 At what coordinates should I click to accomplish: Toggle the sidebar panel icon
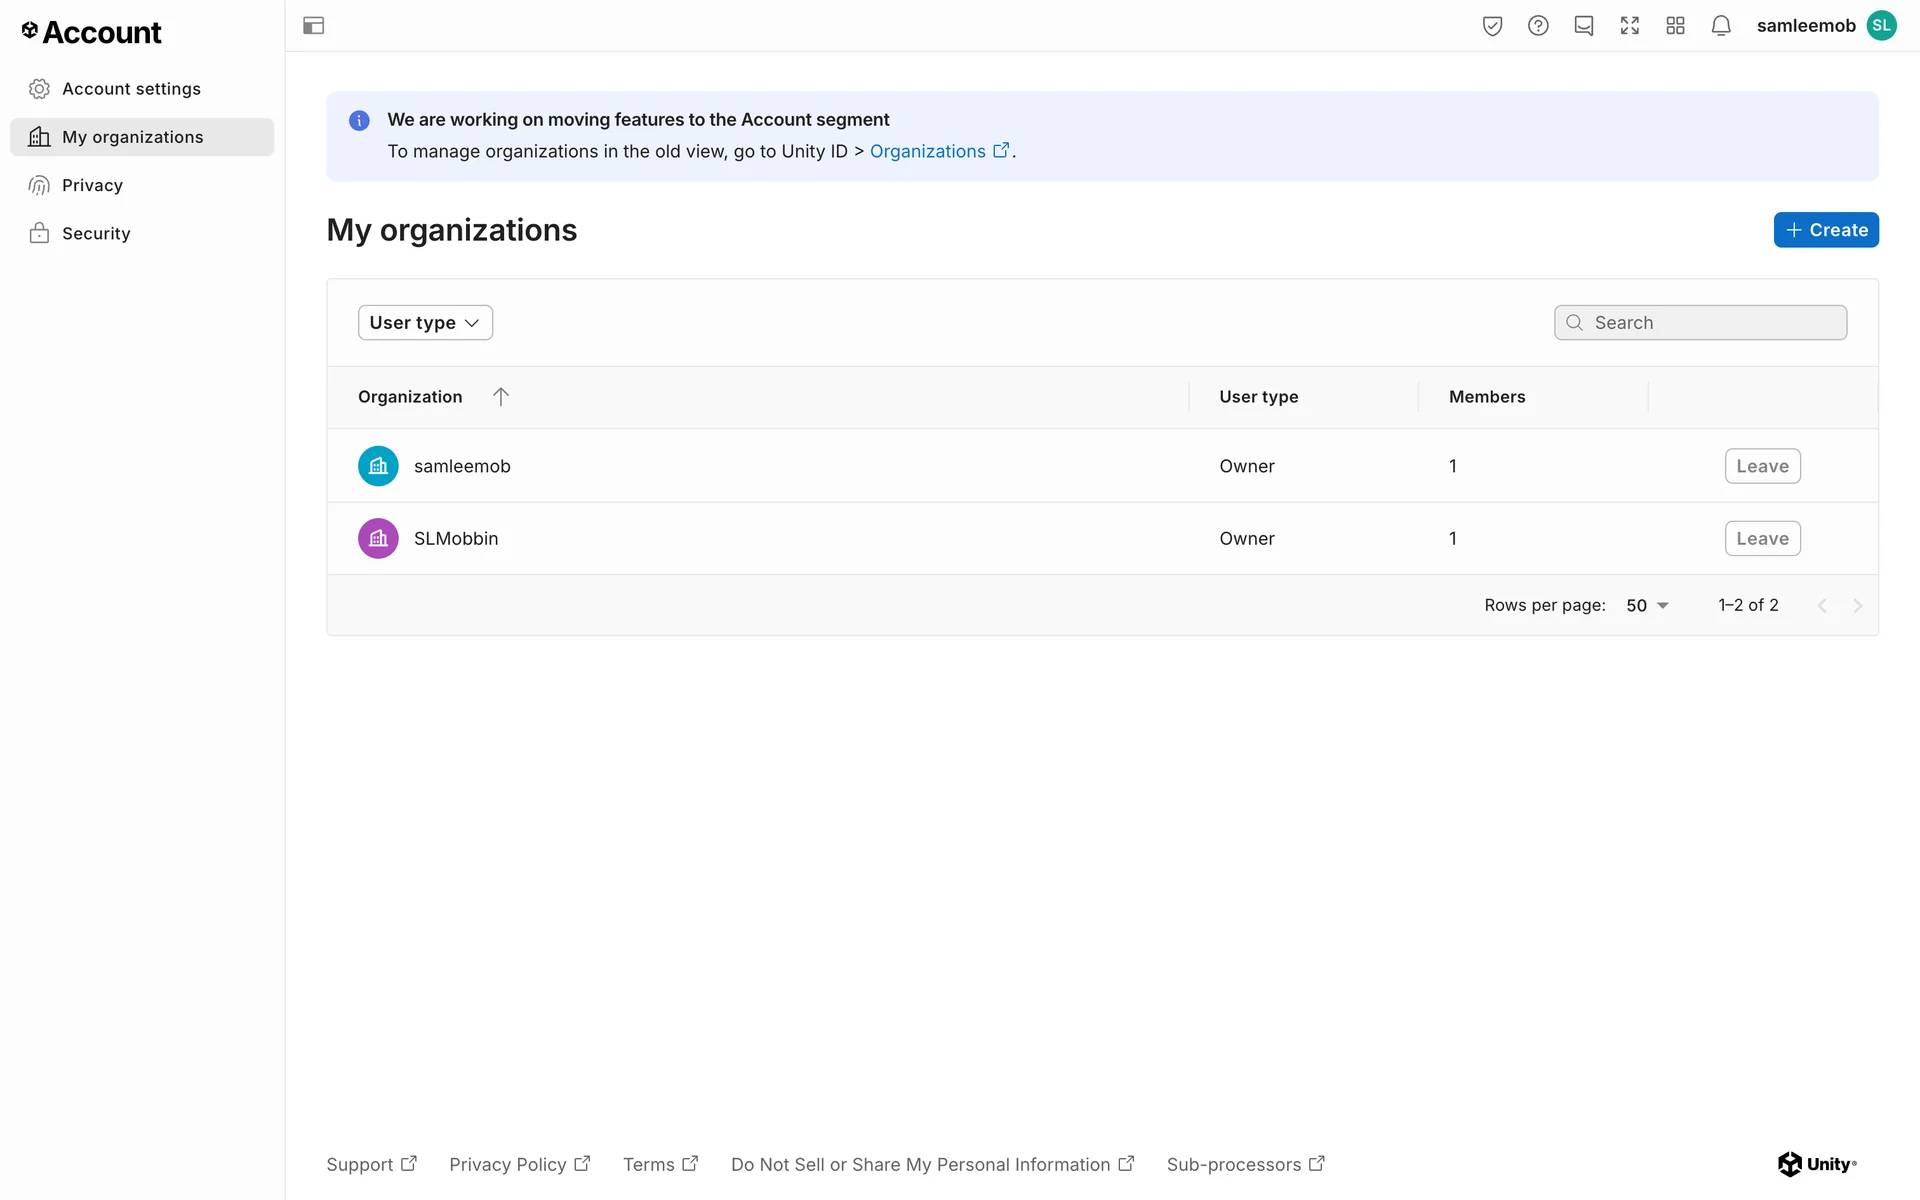313,26
